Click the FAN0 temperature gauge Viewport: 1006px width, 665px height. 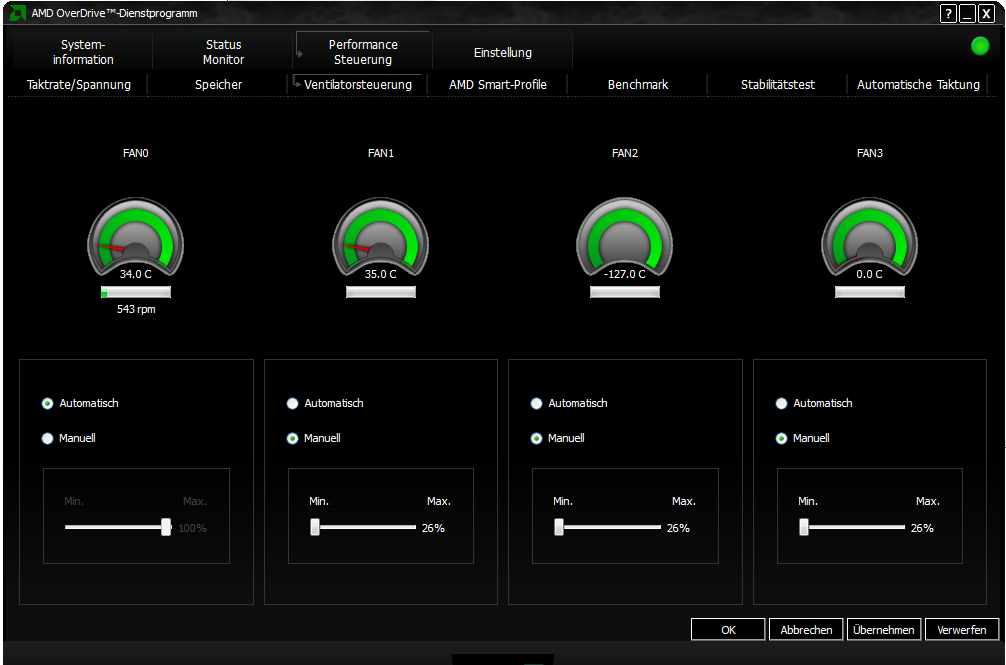tap(135, 239)
